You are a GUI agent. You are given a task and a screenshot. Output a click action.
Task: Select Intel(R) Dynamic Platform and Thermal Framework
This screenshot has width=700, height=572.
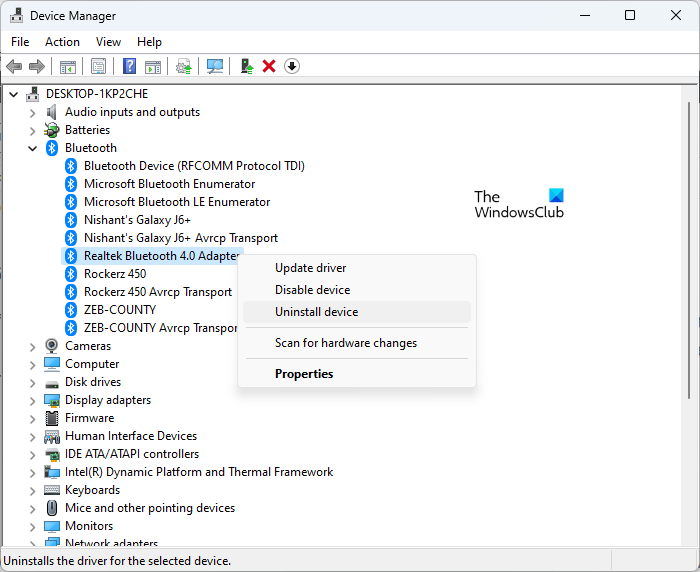(x=199, y=472)
